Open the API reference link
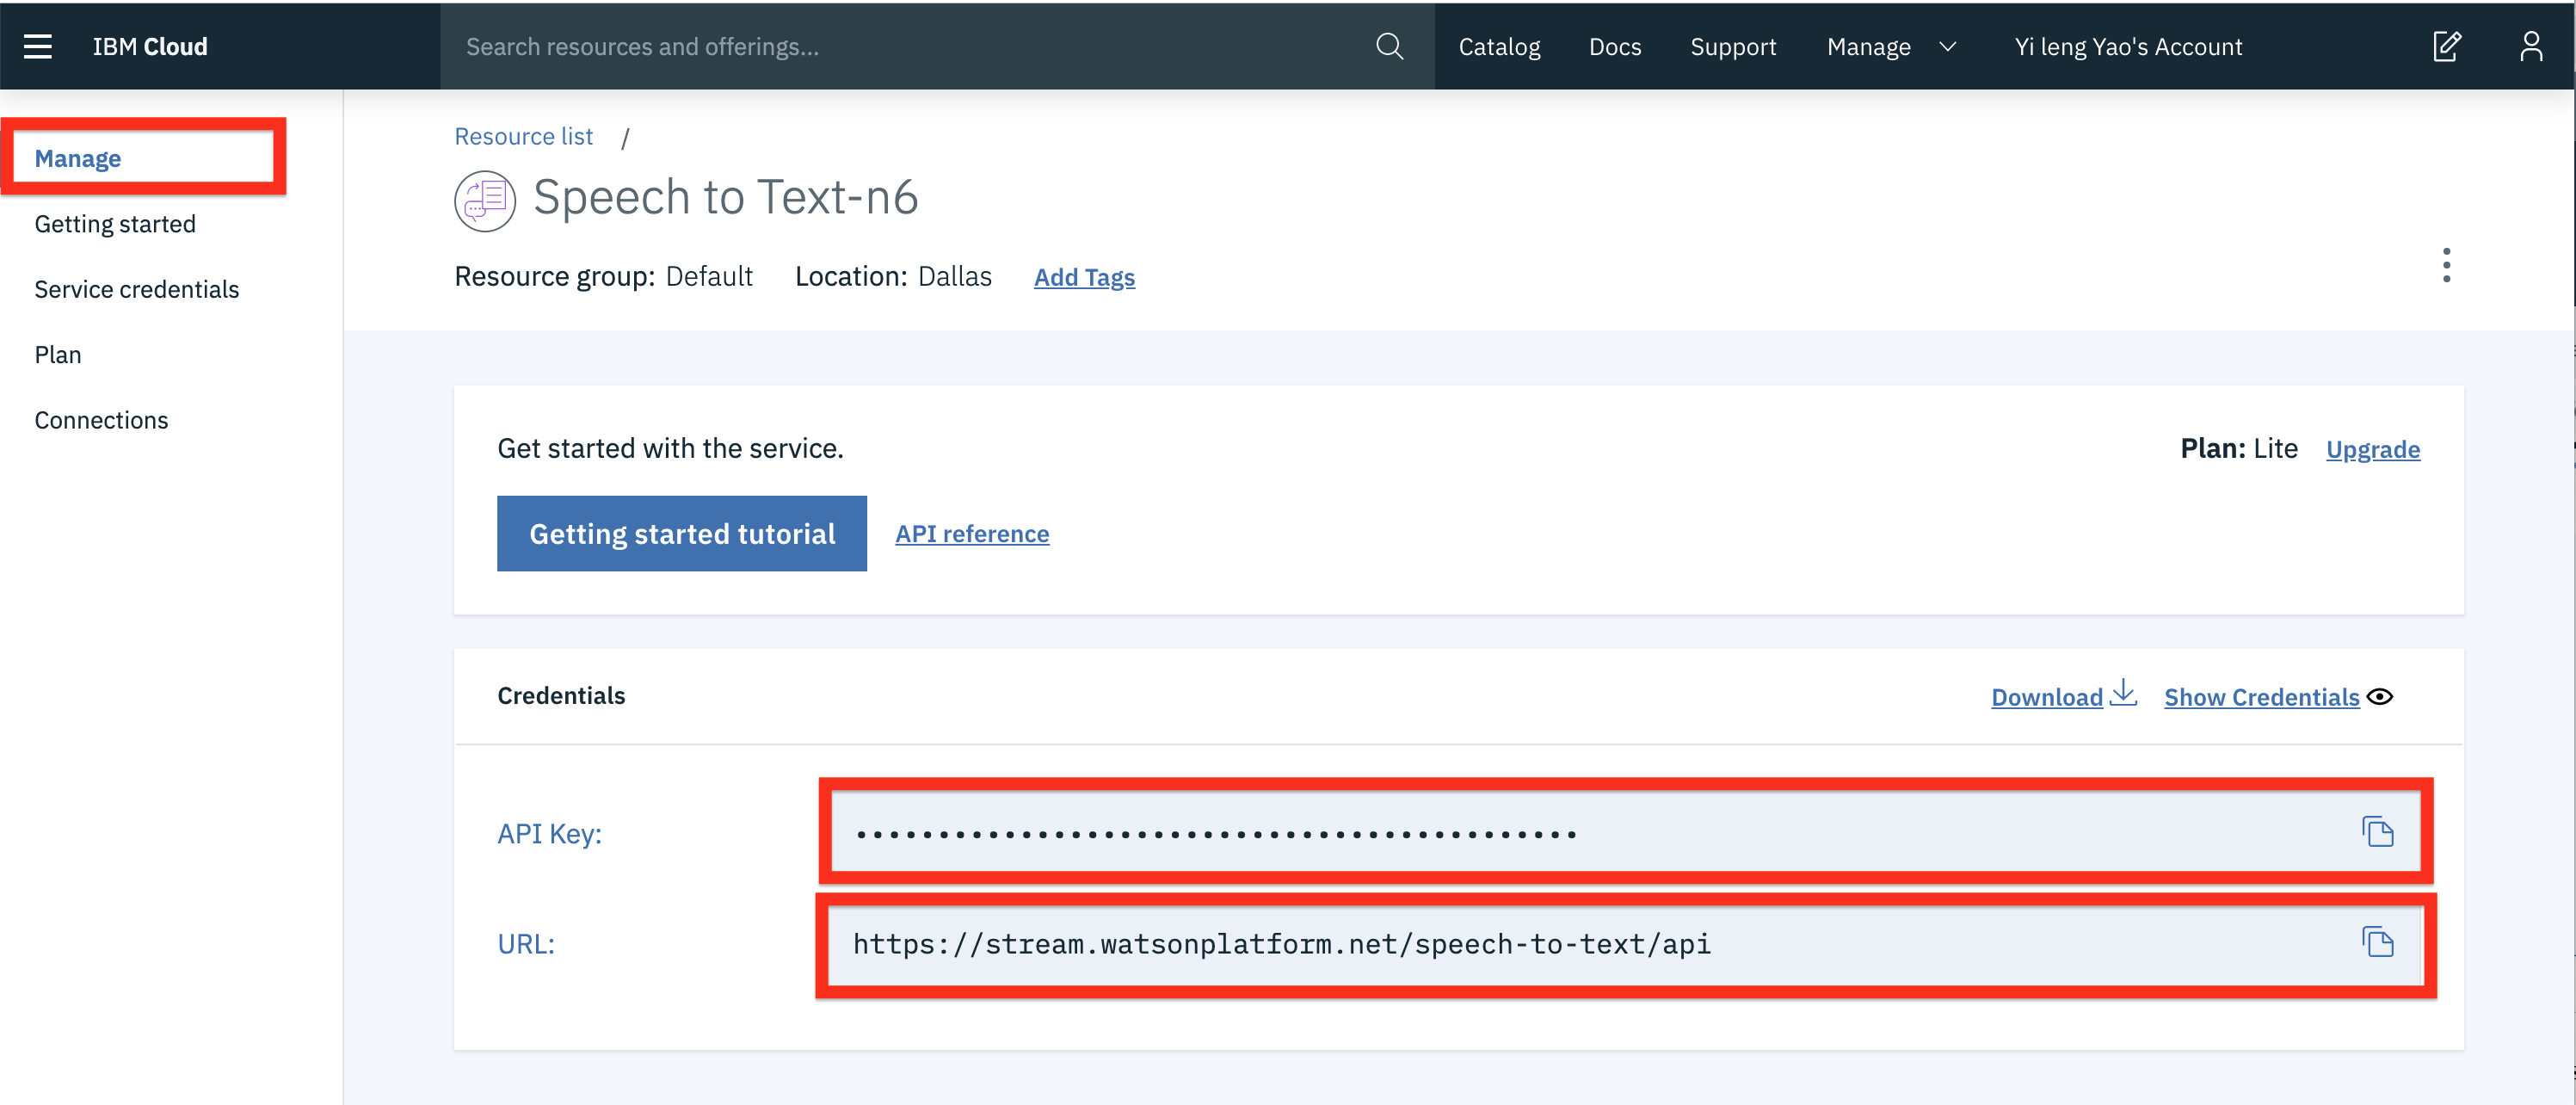 pyautogui.click(x=971, y=534)
